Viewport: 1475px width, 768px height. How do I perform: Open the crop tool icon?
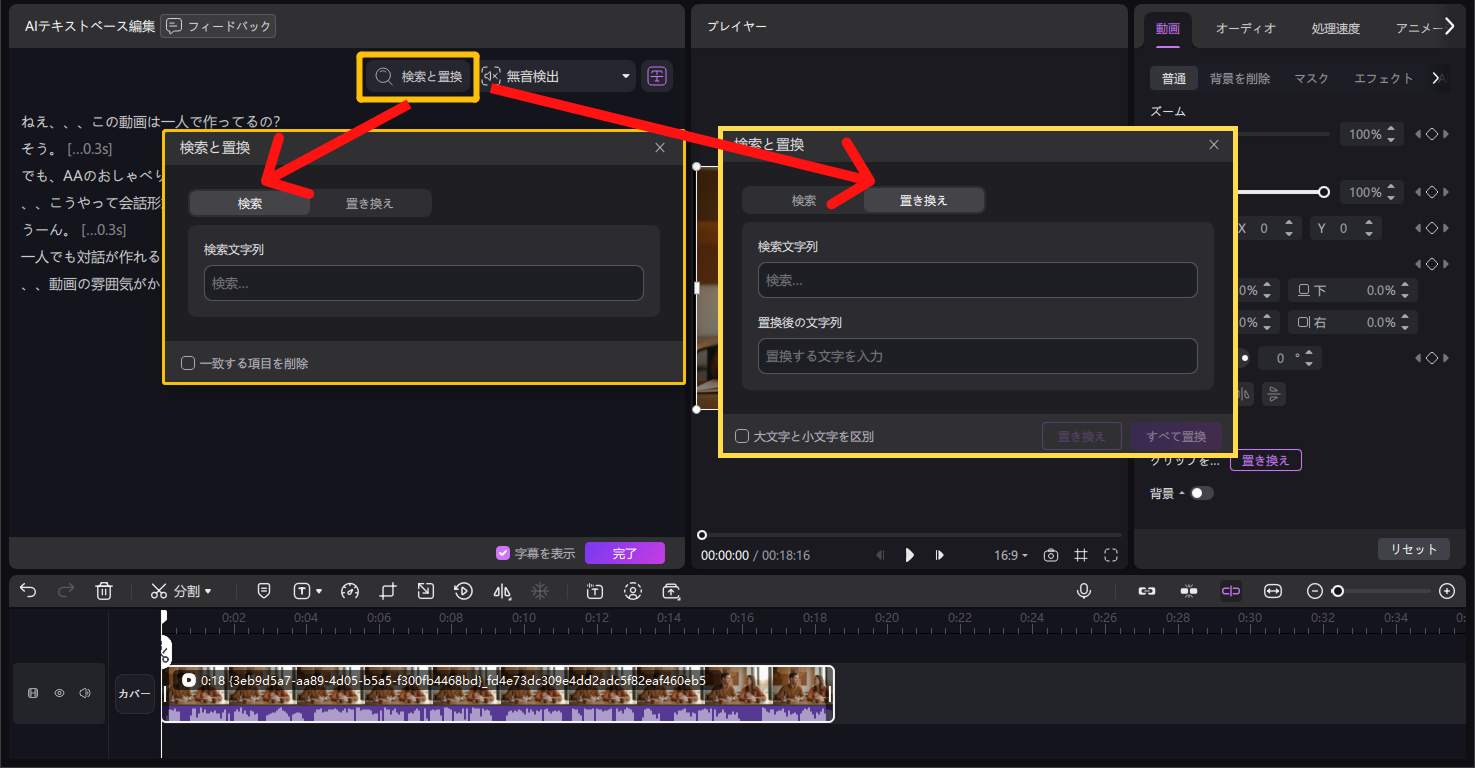point(389,591)
